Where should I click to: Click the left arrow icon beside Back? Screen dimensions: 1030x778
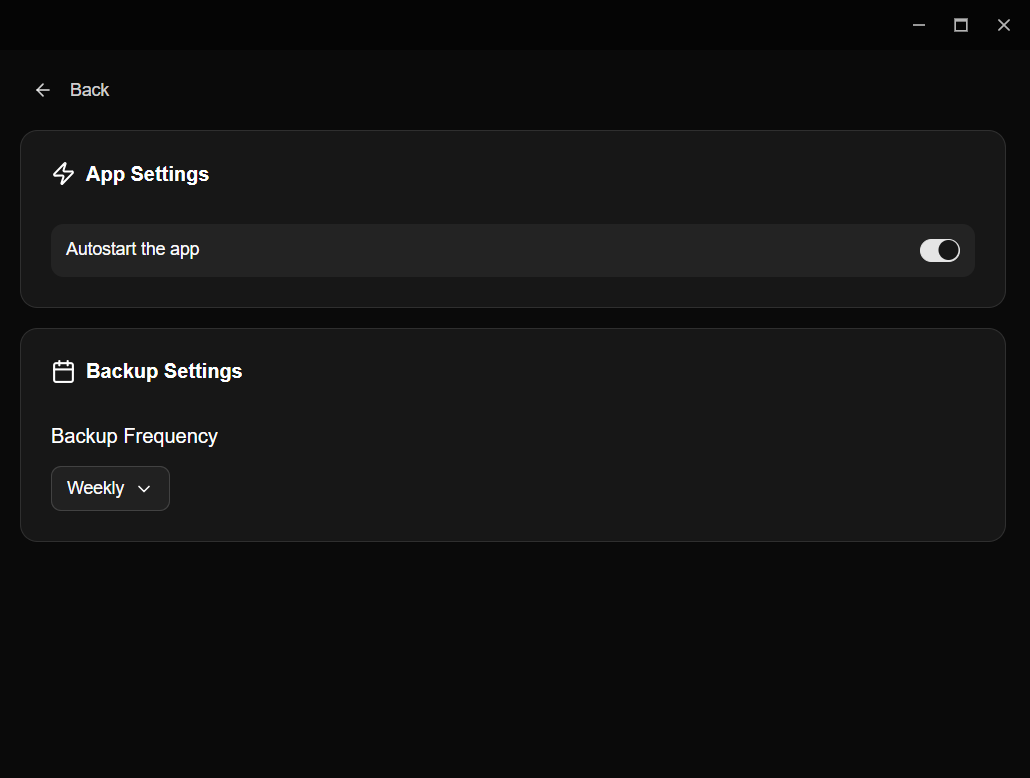[x=43, y=90]
